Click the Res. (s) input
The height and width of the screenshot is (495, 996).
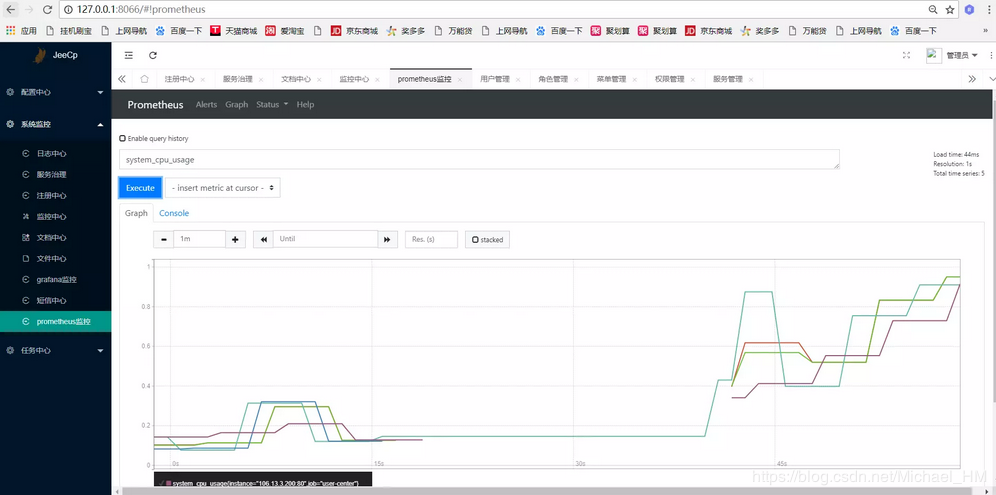pyautogui.click(x=431, y=240)
